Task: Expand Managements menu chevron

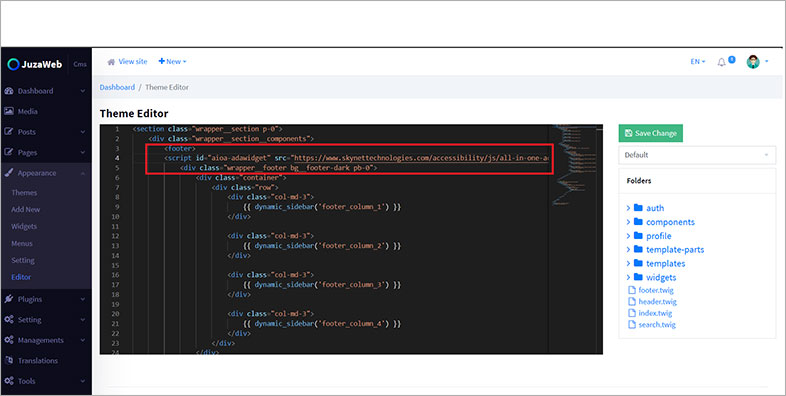Action: (83, 341)
